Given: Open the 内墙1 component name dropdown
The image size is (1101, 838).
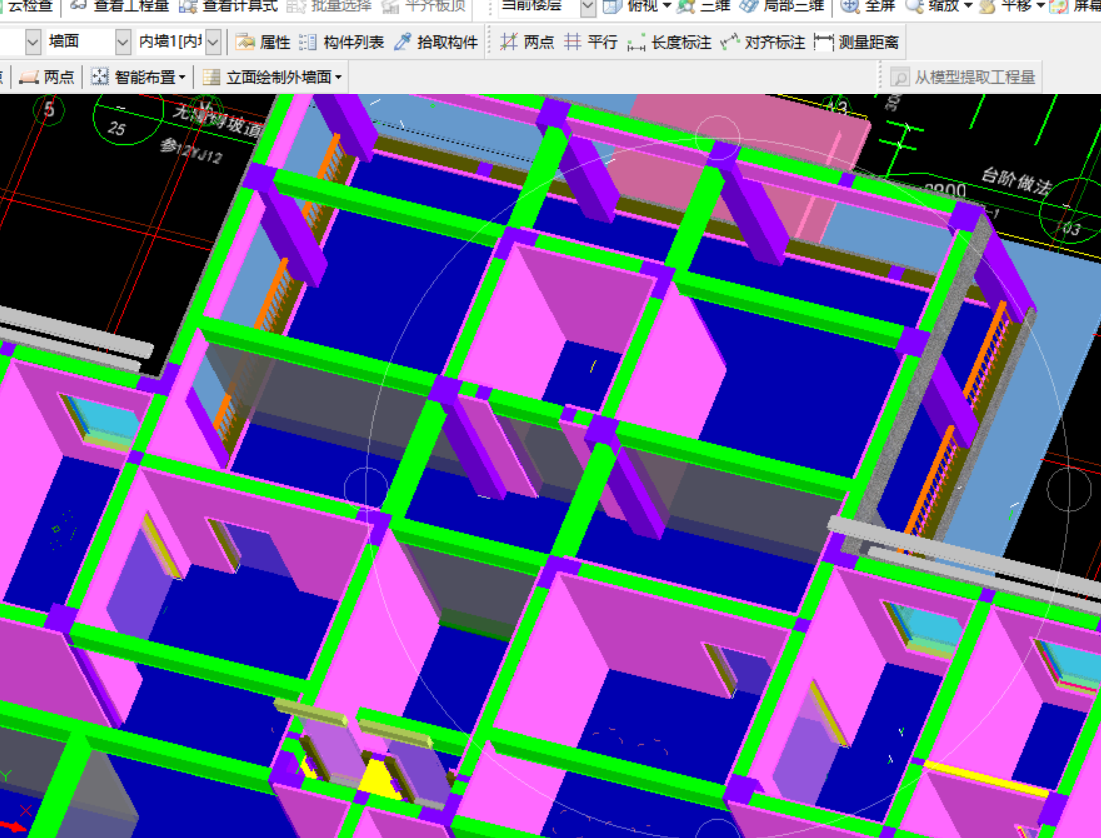Looking at the screenshot, I should (213, 42).
